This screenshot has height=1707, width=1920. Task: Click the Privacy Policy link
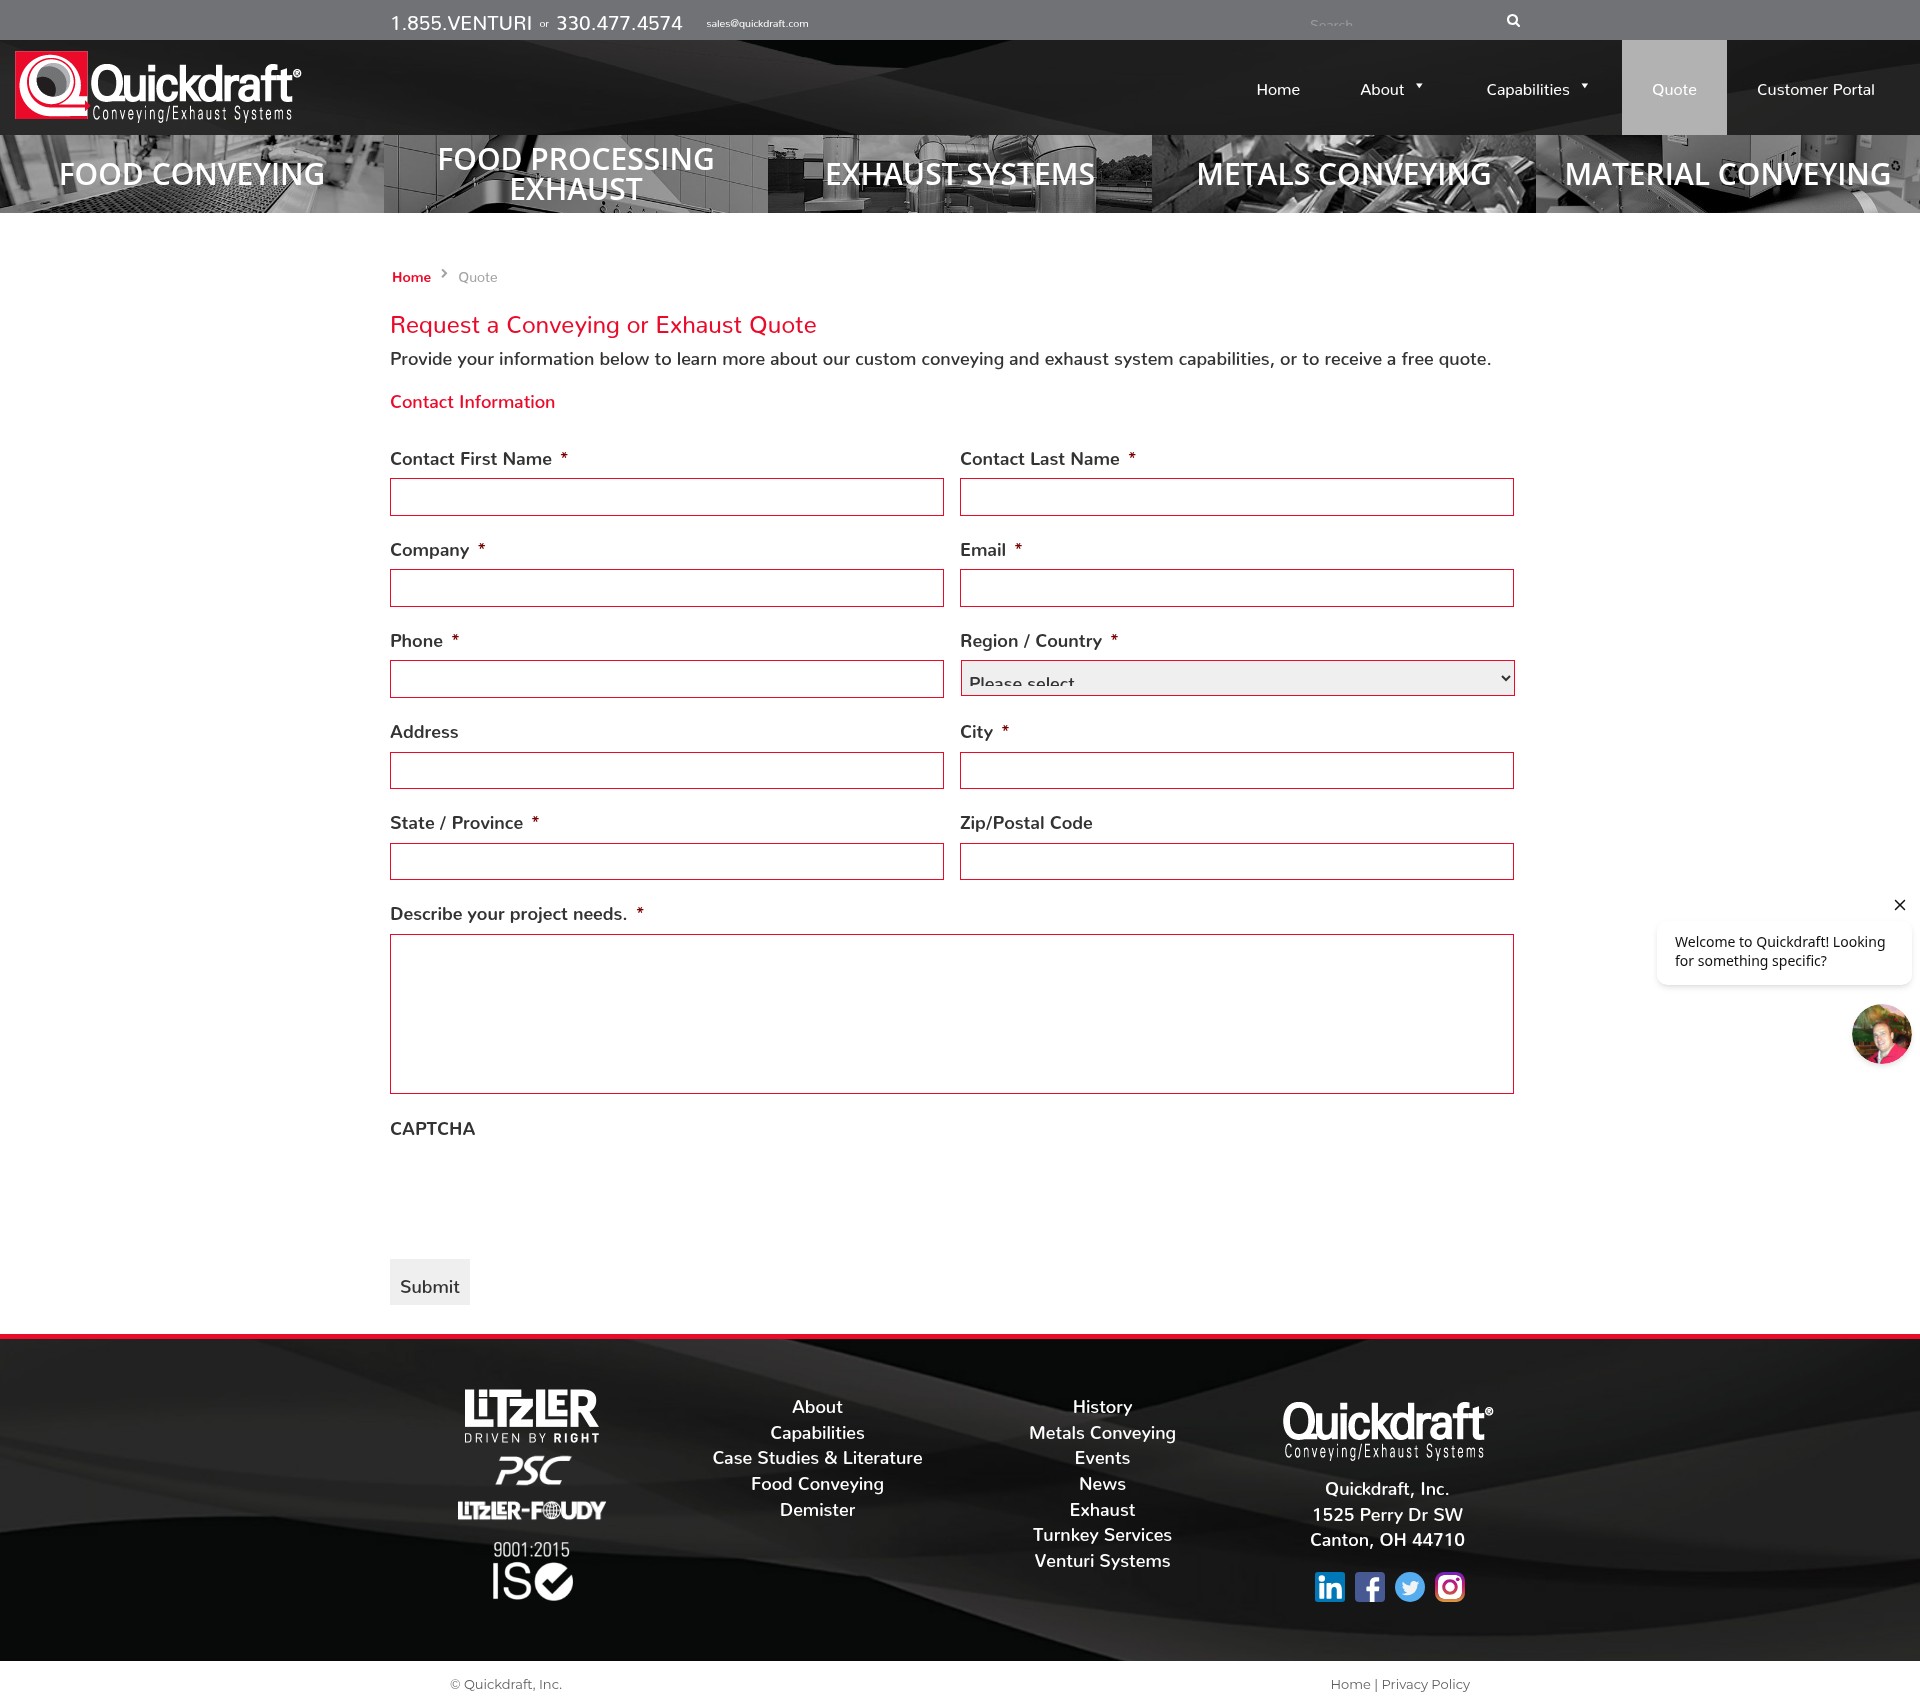tap(1425, 1684)
